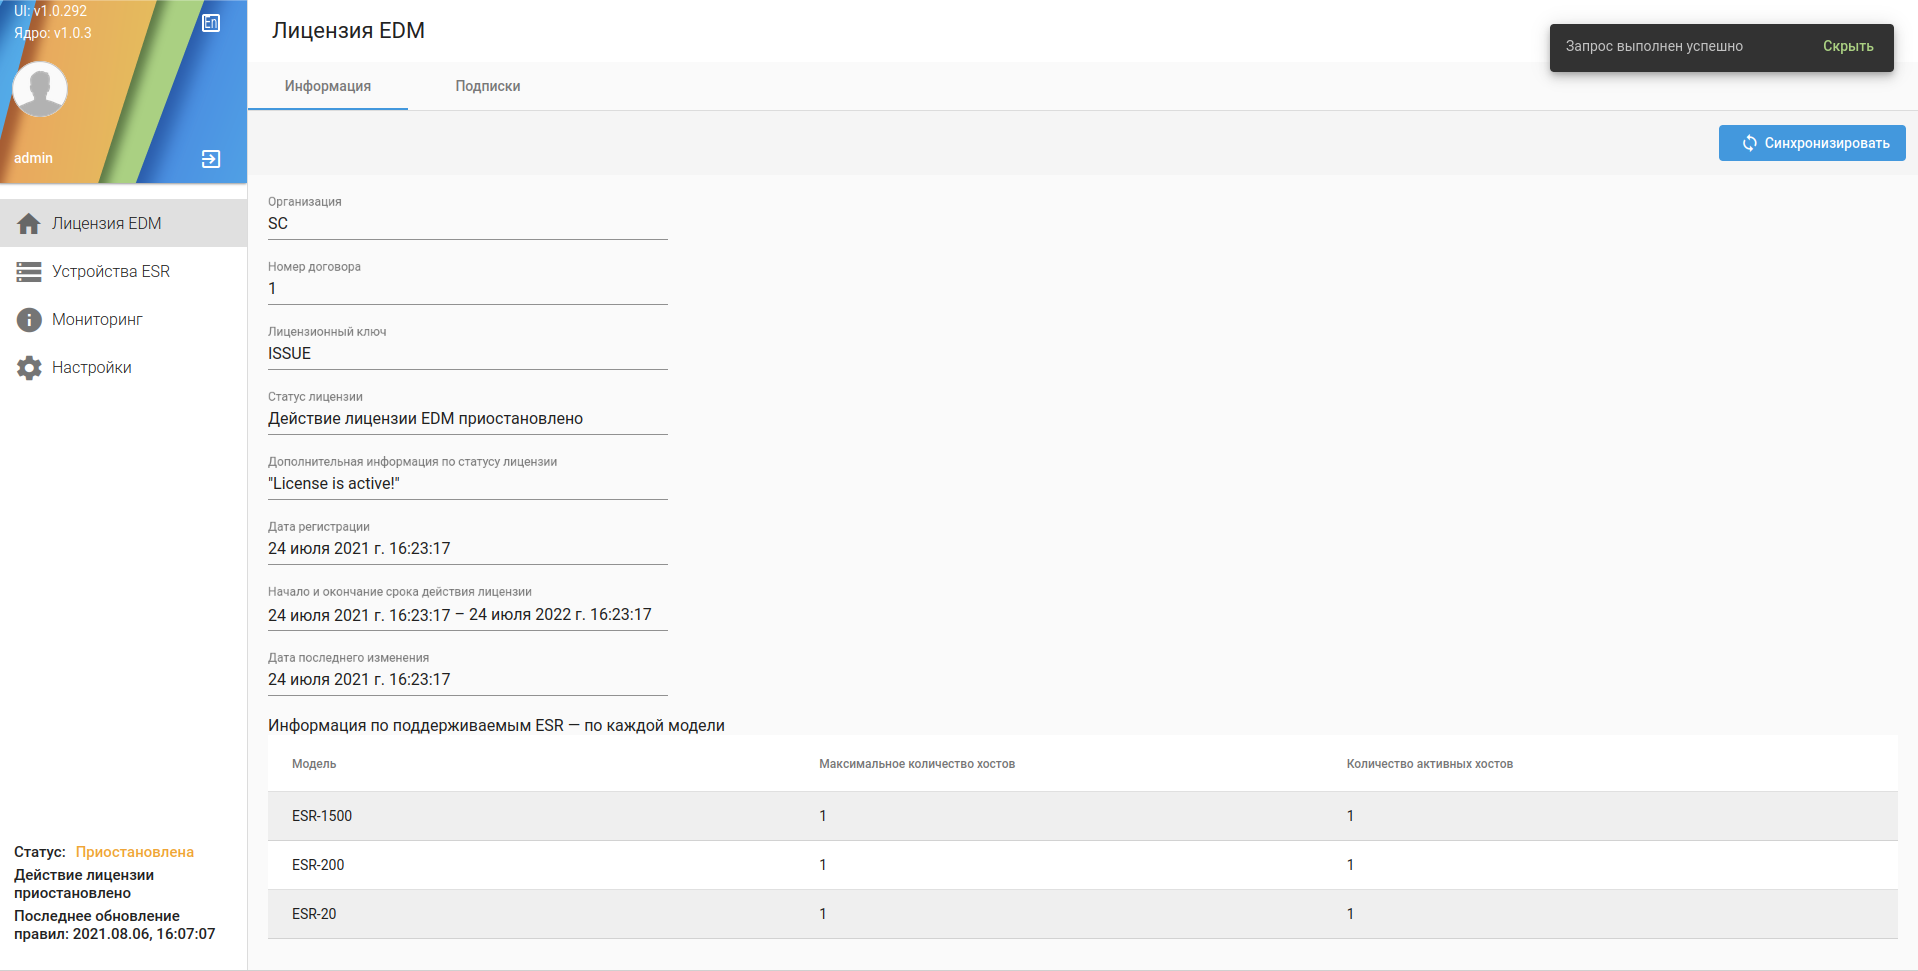
Task: Select the ESR-1500 table row
Action: [1082, 816]
